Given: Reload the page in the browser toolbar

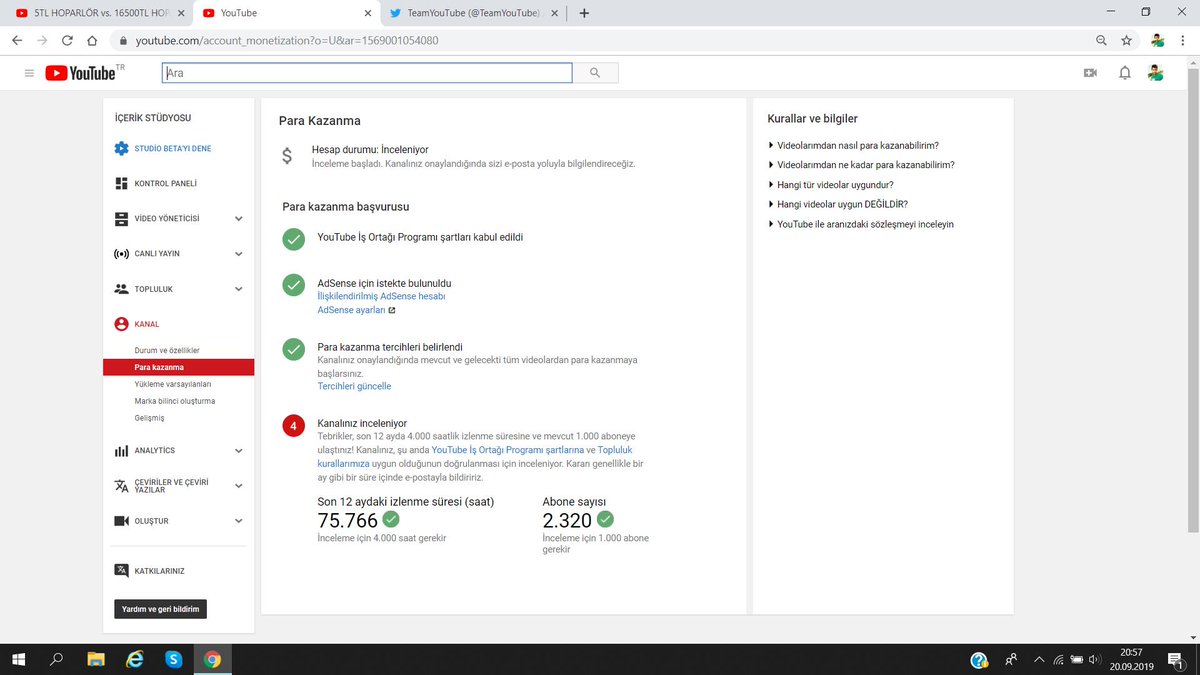Looking at the screenshot, I should 67,41.
